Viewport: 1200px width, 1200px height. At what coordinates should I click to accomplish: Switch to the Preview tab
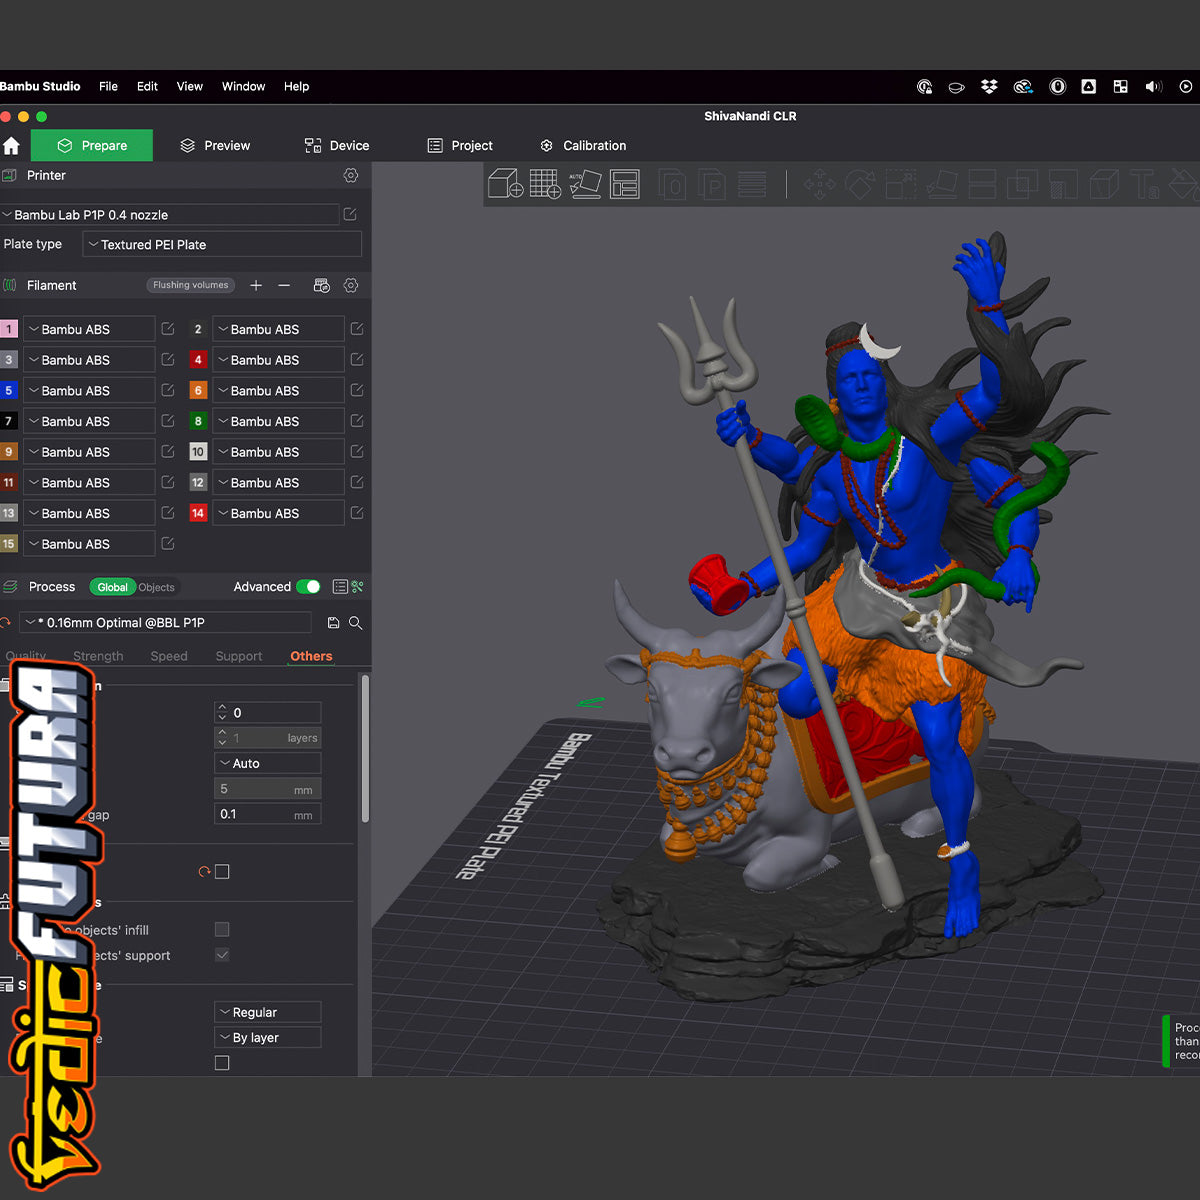point(215,146)
